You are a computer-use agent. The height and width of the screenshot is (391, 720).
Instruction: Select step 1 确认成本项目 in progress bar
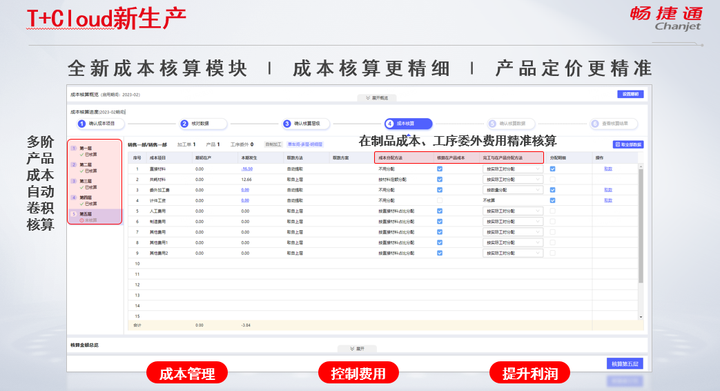pyautogui.click(x=101, y=123)
